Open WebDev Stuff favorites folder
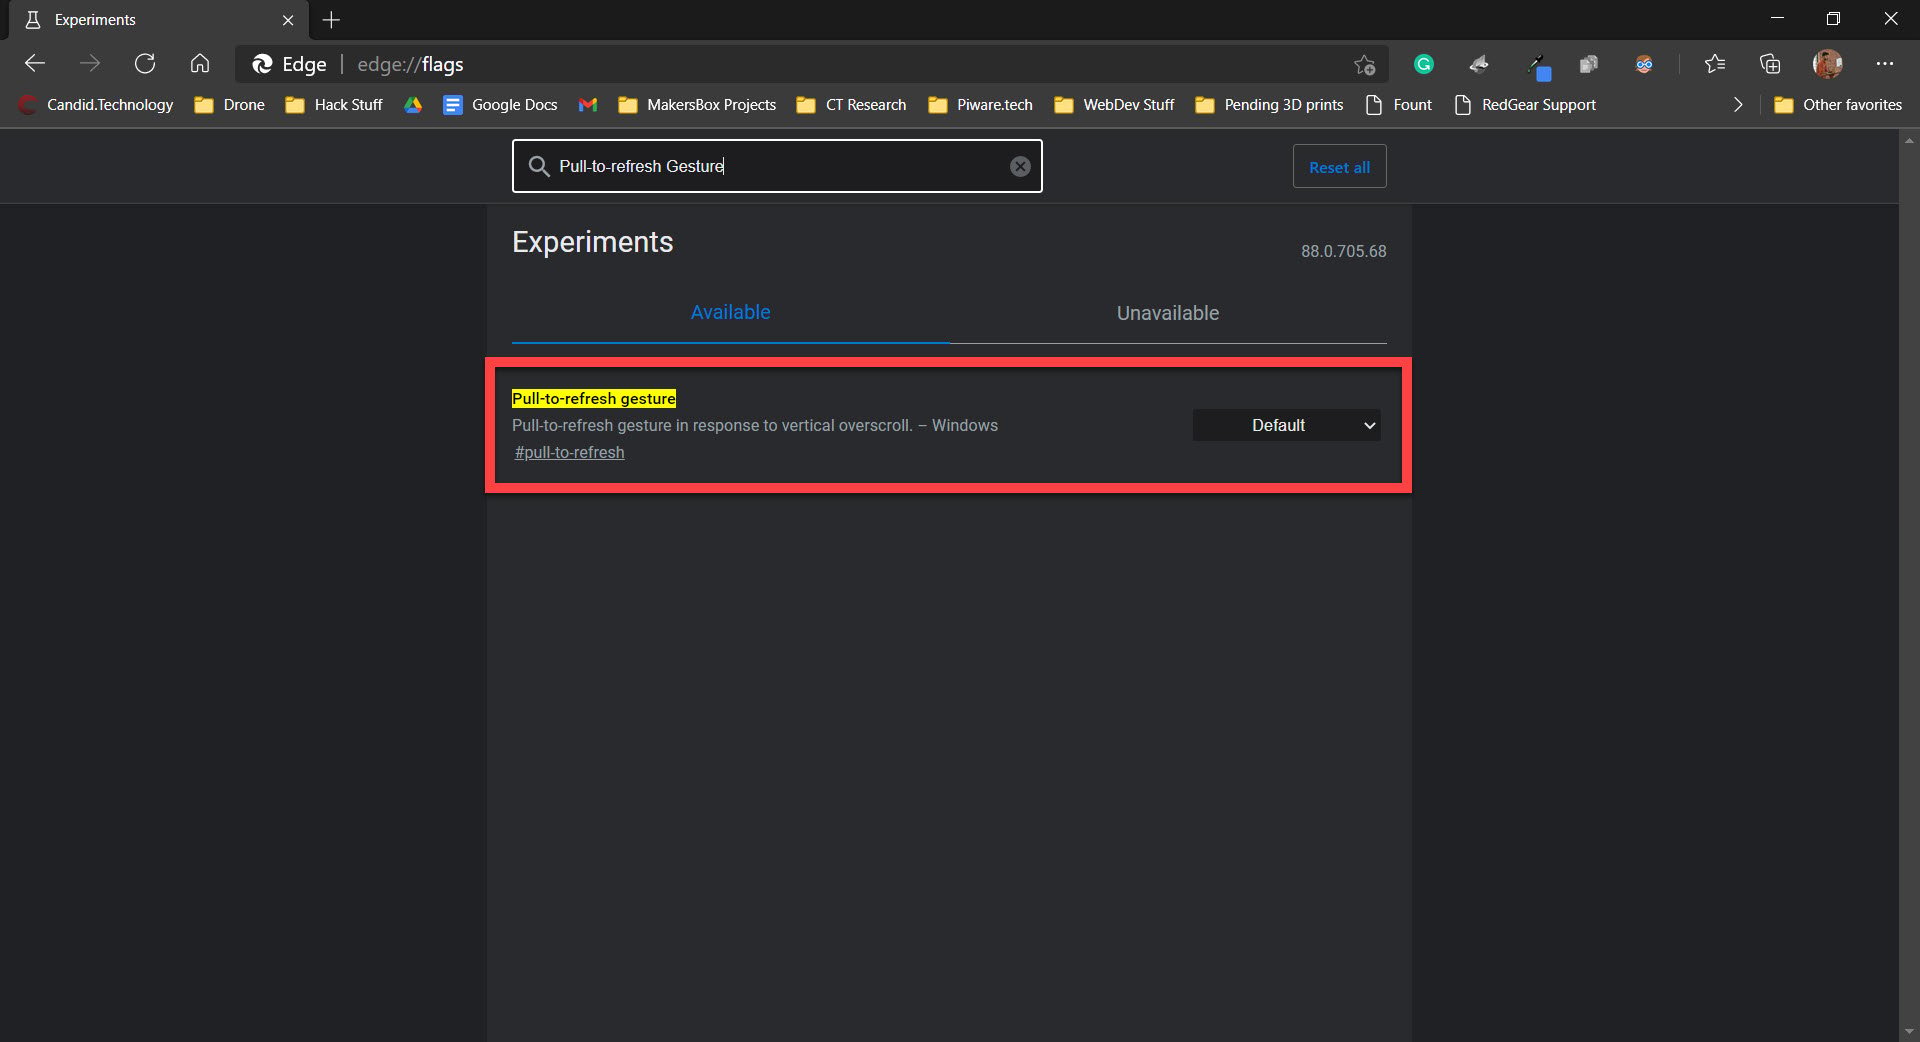 [x=1114, y=104]
